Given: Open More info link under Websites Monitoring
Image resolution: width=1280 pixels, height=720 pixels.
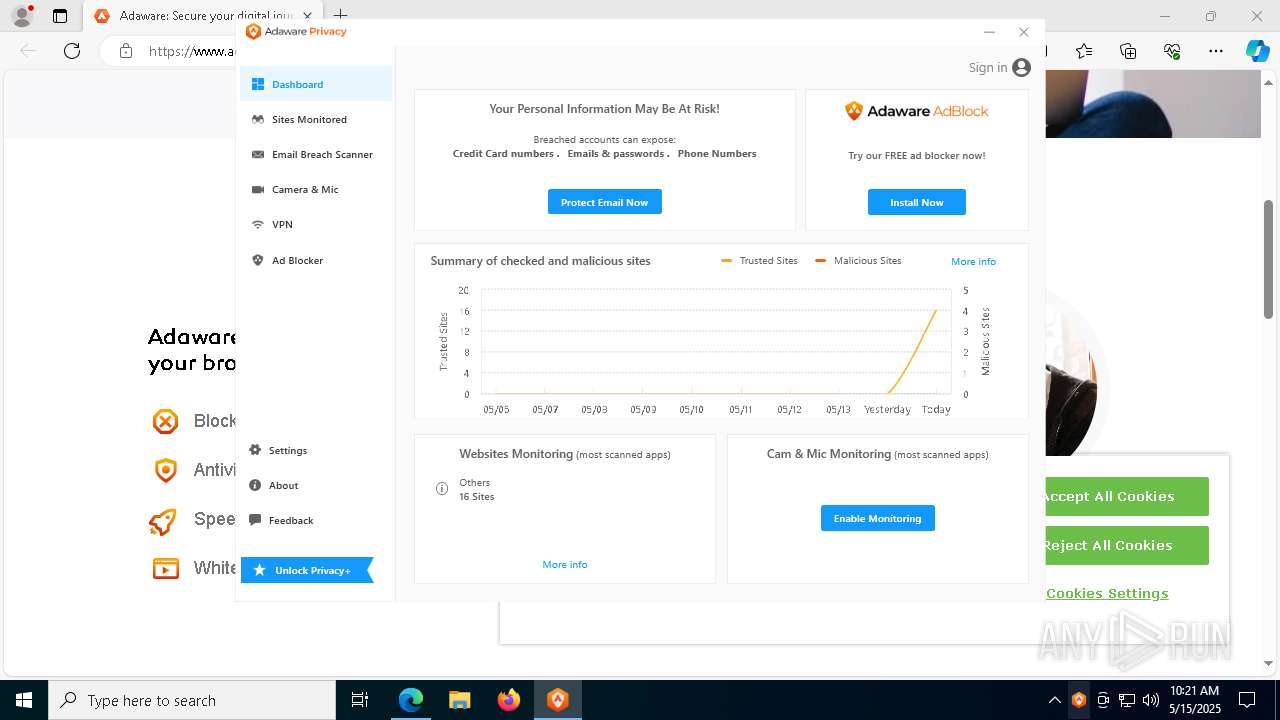Looking at the screenshot, I should tap(564, 564).
